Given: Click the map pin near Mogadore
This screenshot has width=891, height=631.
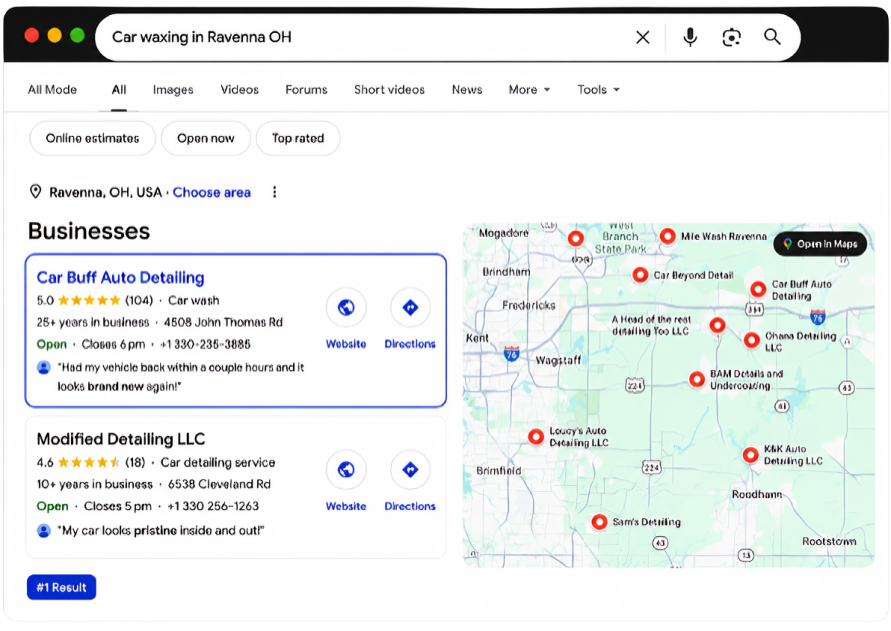Looking at the screenshot, I should click(576, 238).
